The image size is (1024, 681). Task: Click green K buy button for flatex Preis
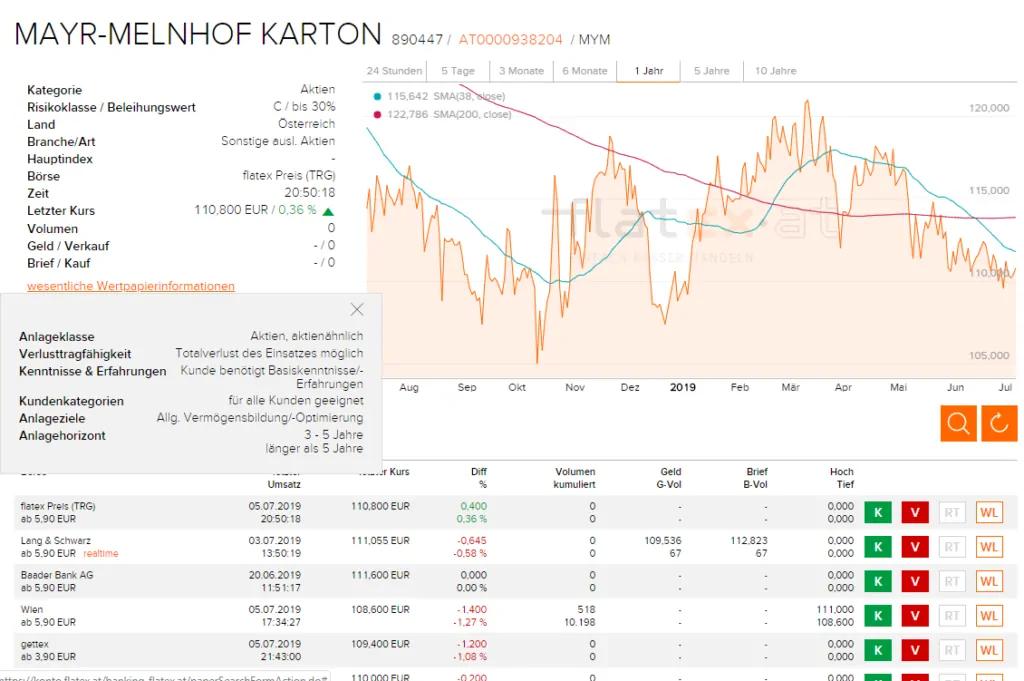[878, 513]
